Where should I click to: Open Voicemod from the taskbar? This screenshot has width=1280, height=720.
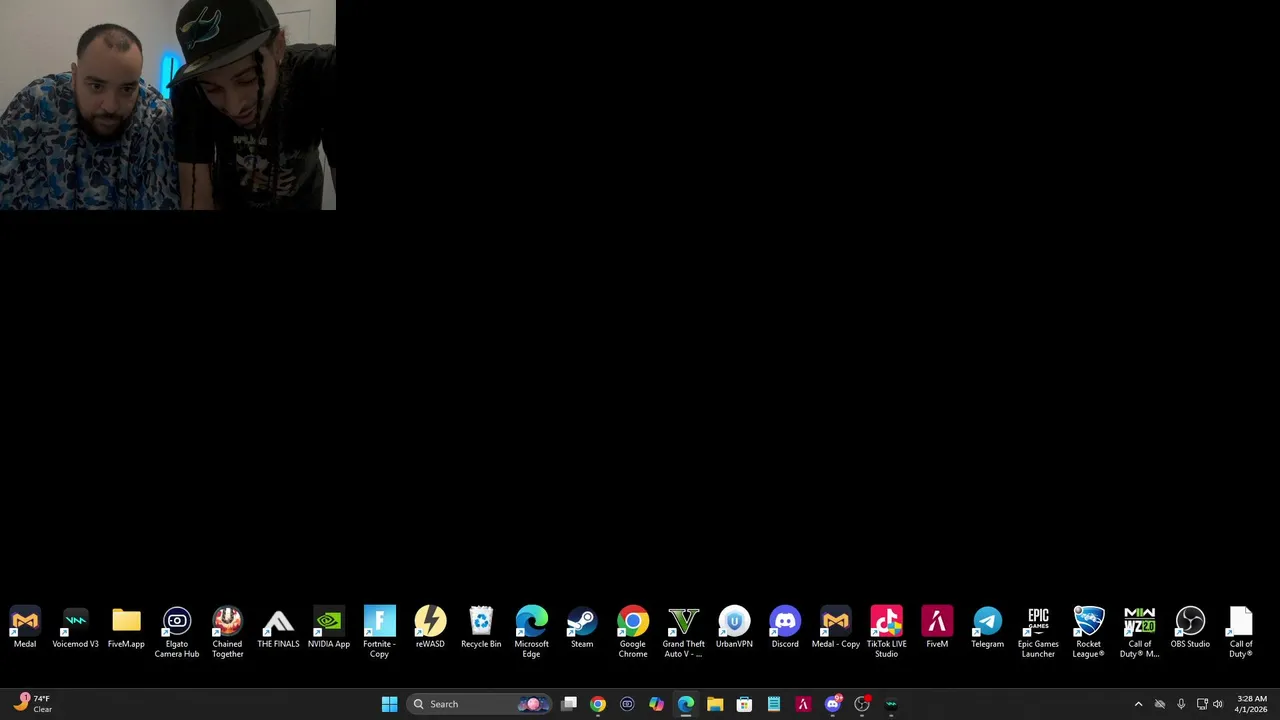click(891, 704)
